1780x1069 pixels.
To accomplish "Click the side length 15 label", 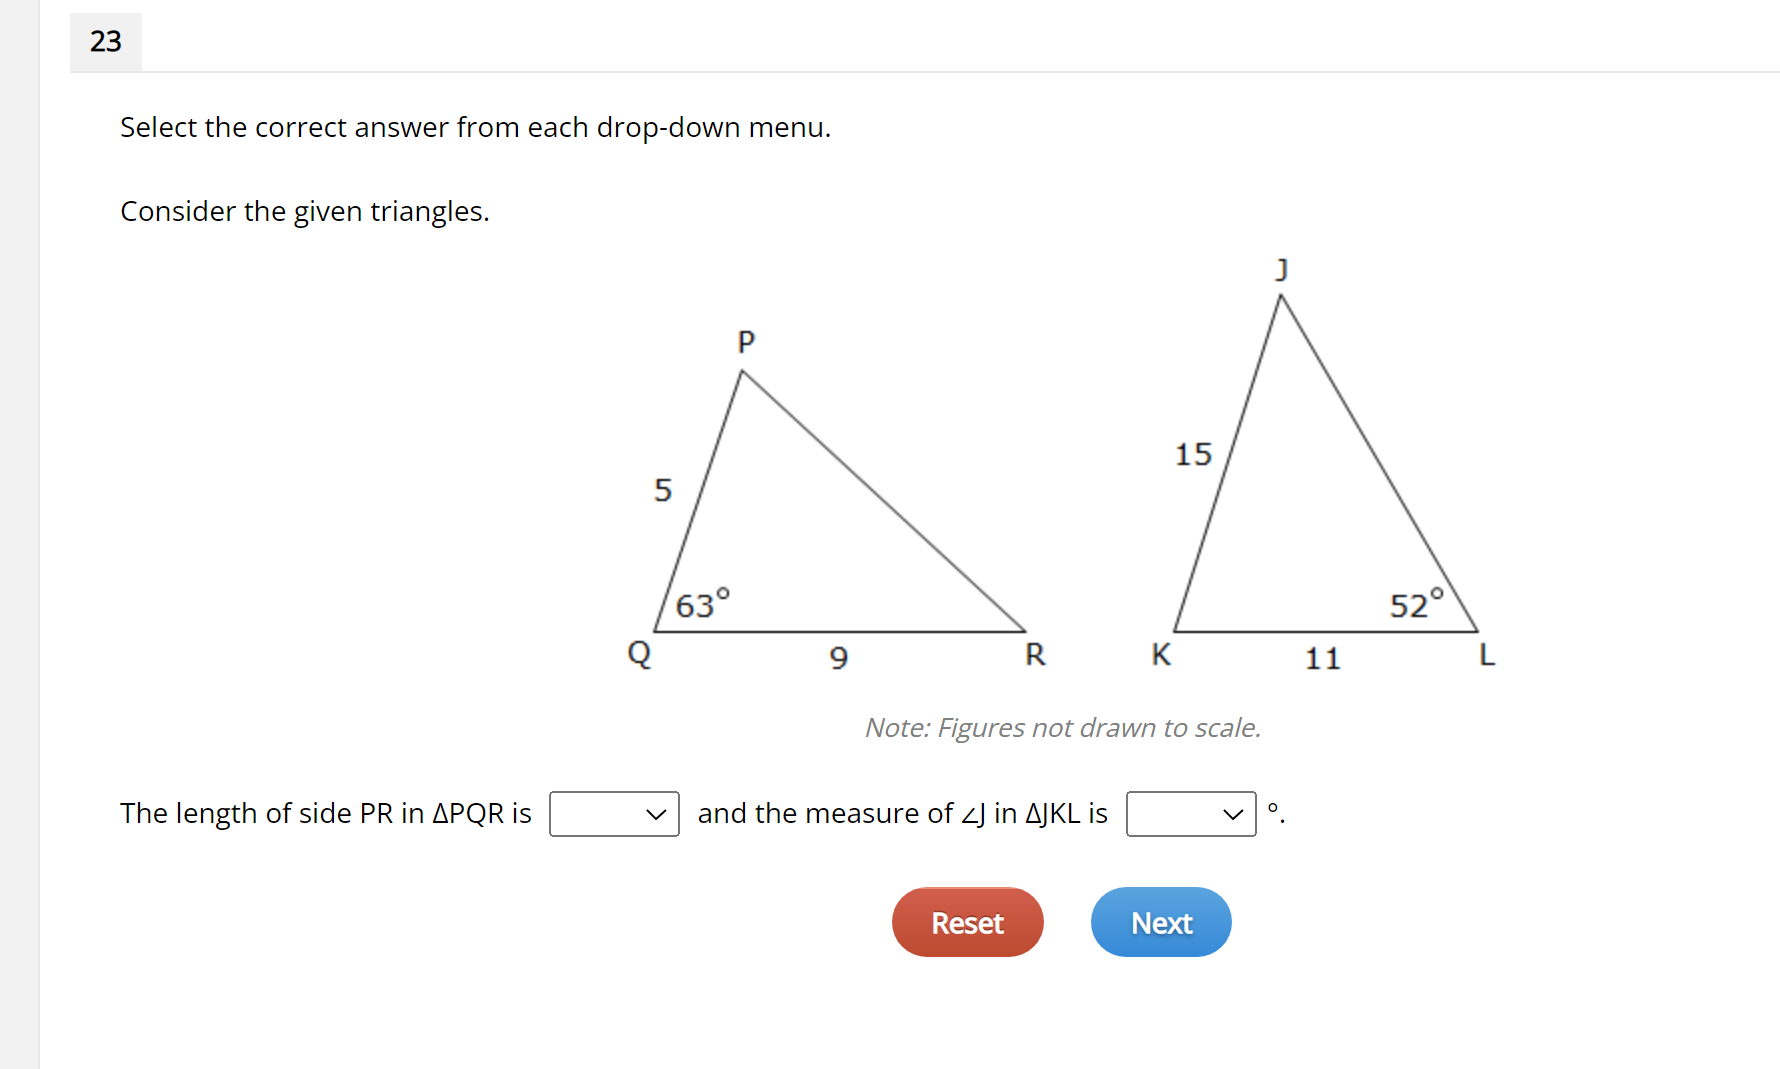I will tap(1192, 454).
